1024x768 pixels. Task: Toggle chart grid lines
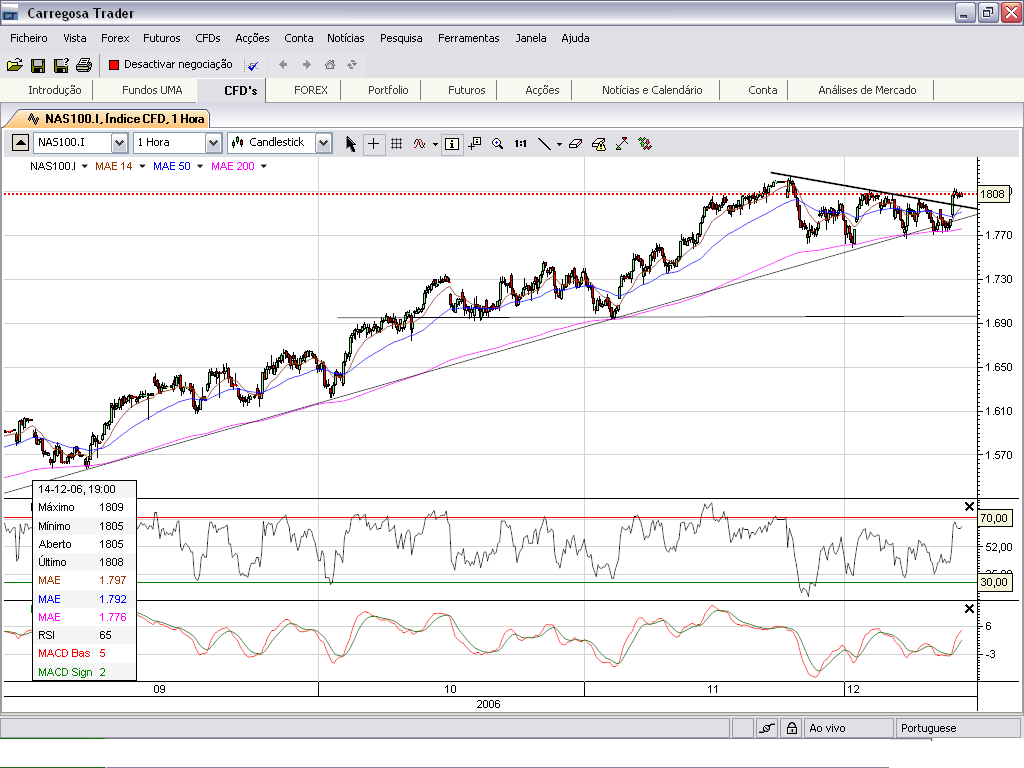(x=396, y=143)
